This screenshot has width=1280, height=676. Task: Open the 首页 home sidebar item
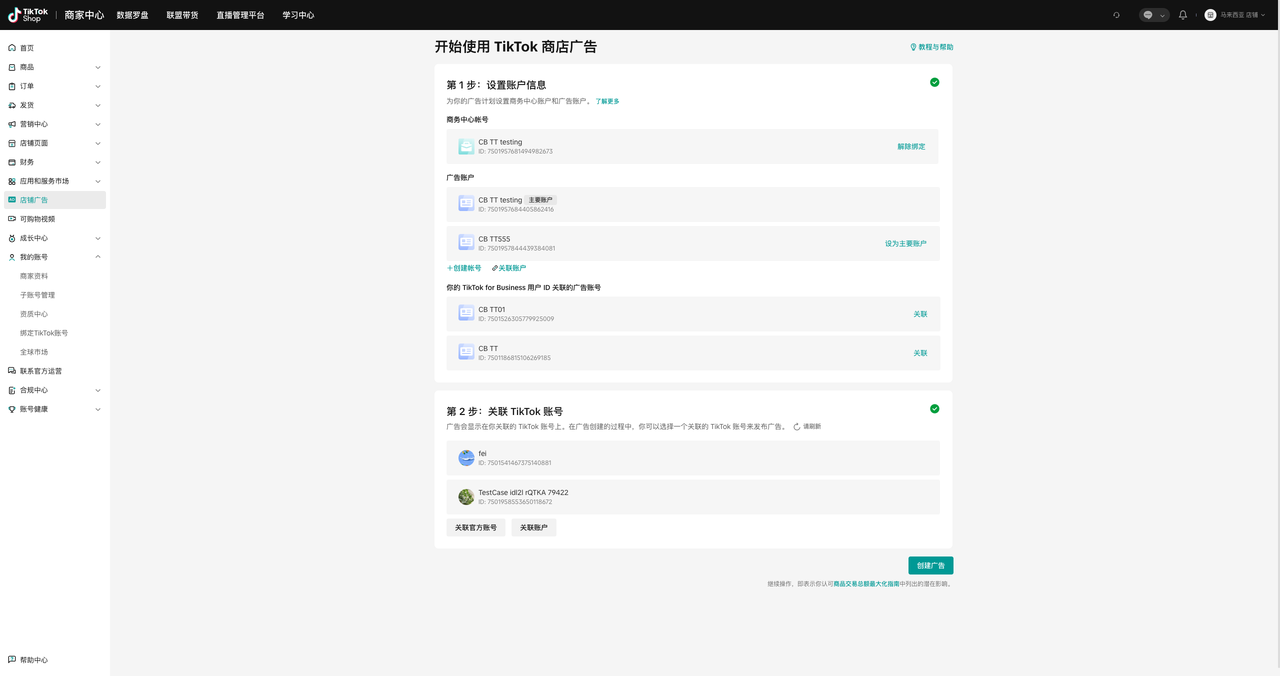click(x=27, y=48)
